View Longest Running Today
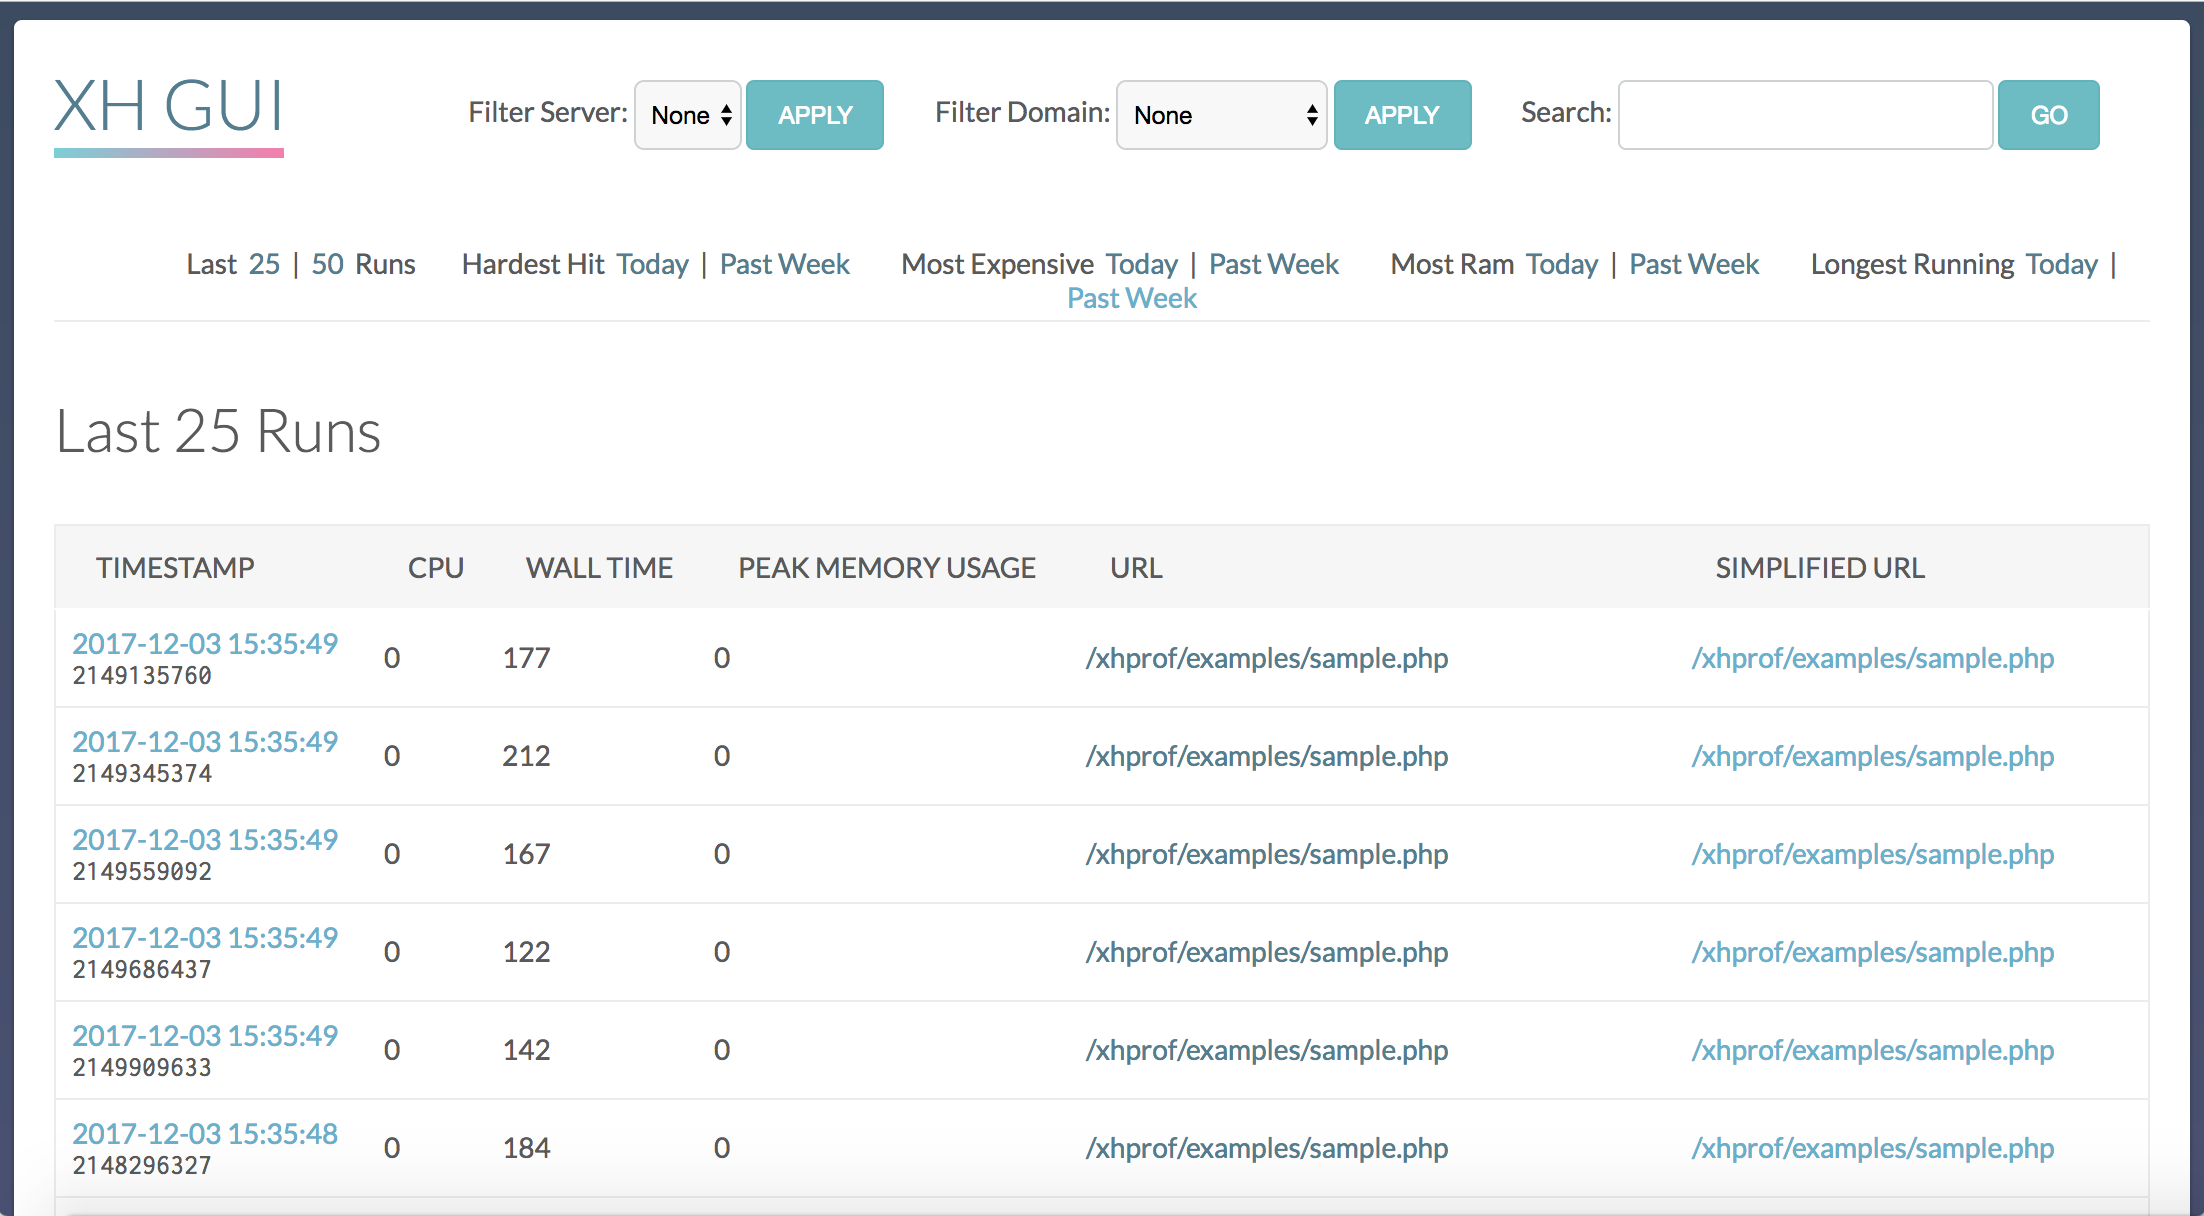The image size is (2204, 1216). [2061, 264]
